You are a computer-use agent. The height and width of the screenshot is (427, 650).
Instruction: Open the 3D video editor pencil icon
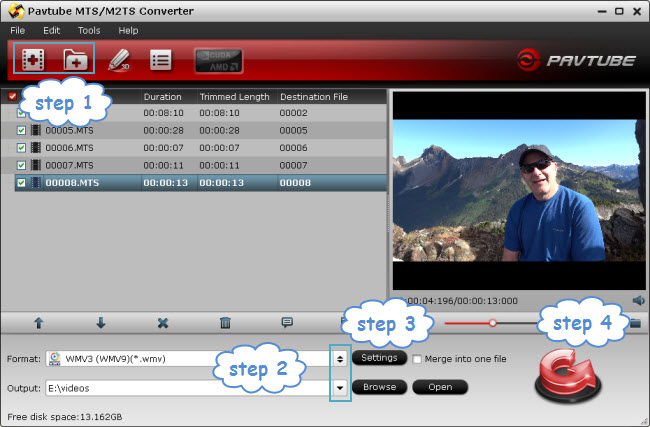[119, 59]
